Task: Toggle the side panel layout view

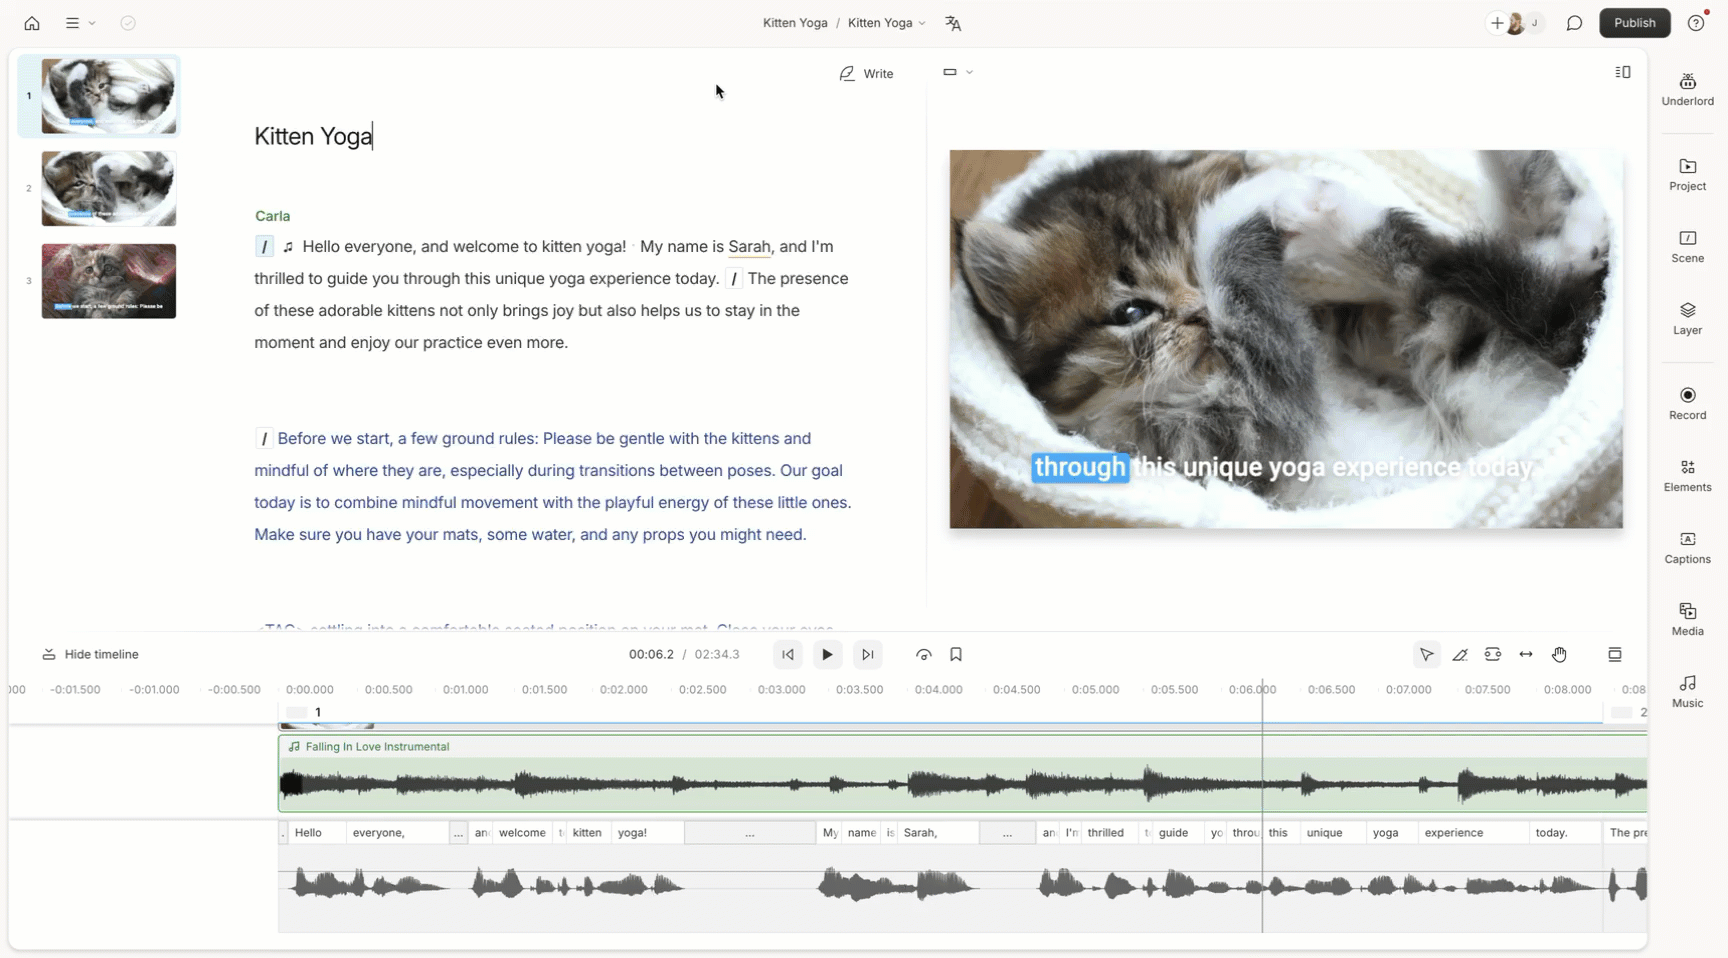Action: pyautogui.click(x=1622, y=72)
